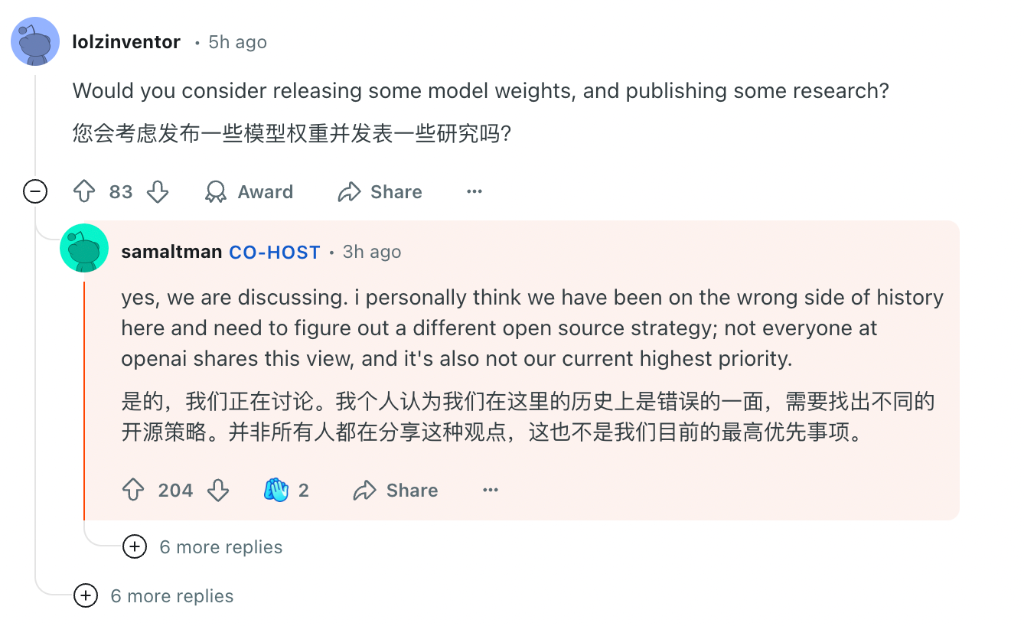Share lolzinventor's comment

[379, 191]
